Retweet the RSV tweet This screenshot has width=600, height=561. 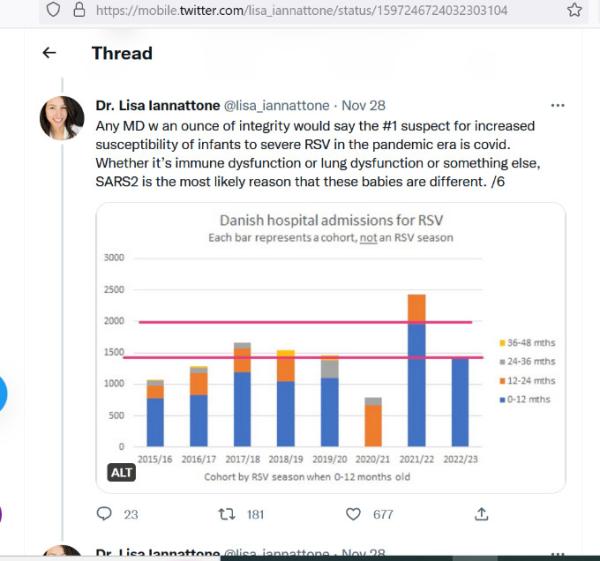[227, 514]
